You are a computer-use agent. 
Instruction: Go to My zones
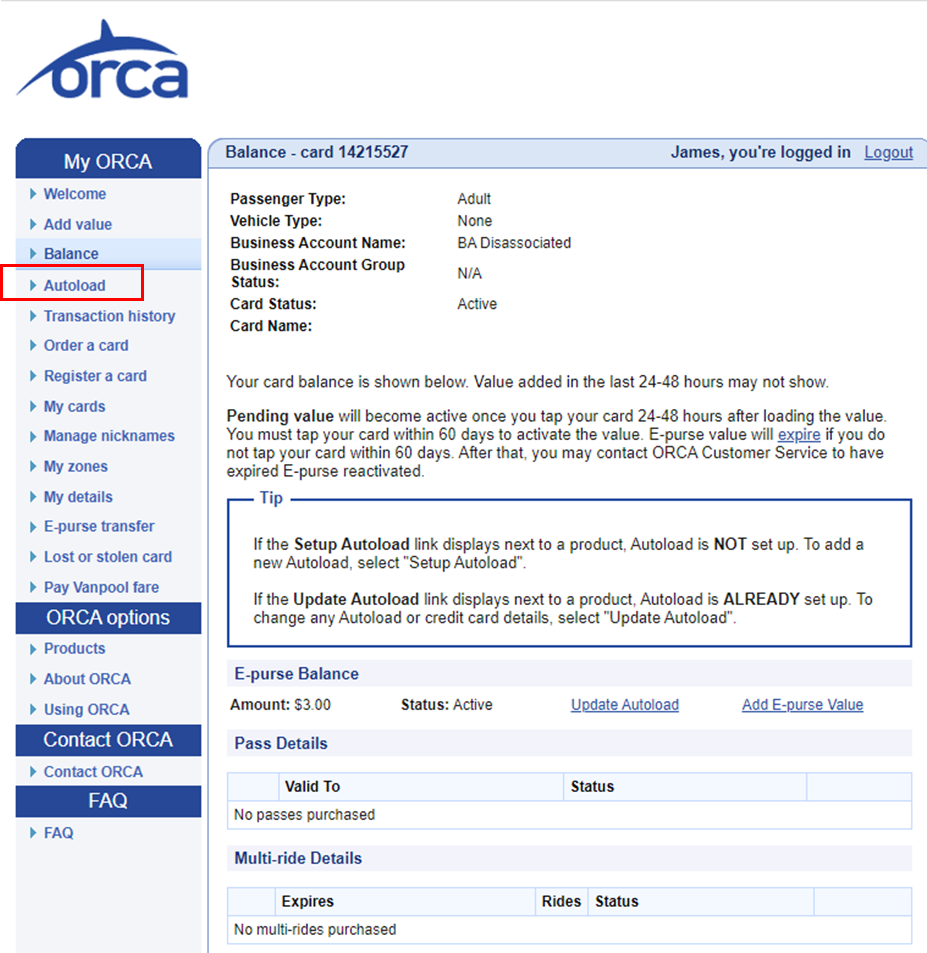click(76, 466)
